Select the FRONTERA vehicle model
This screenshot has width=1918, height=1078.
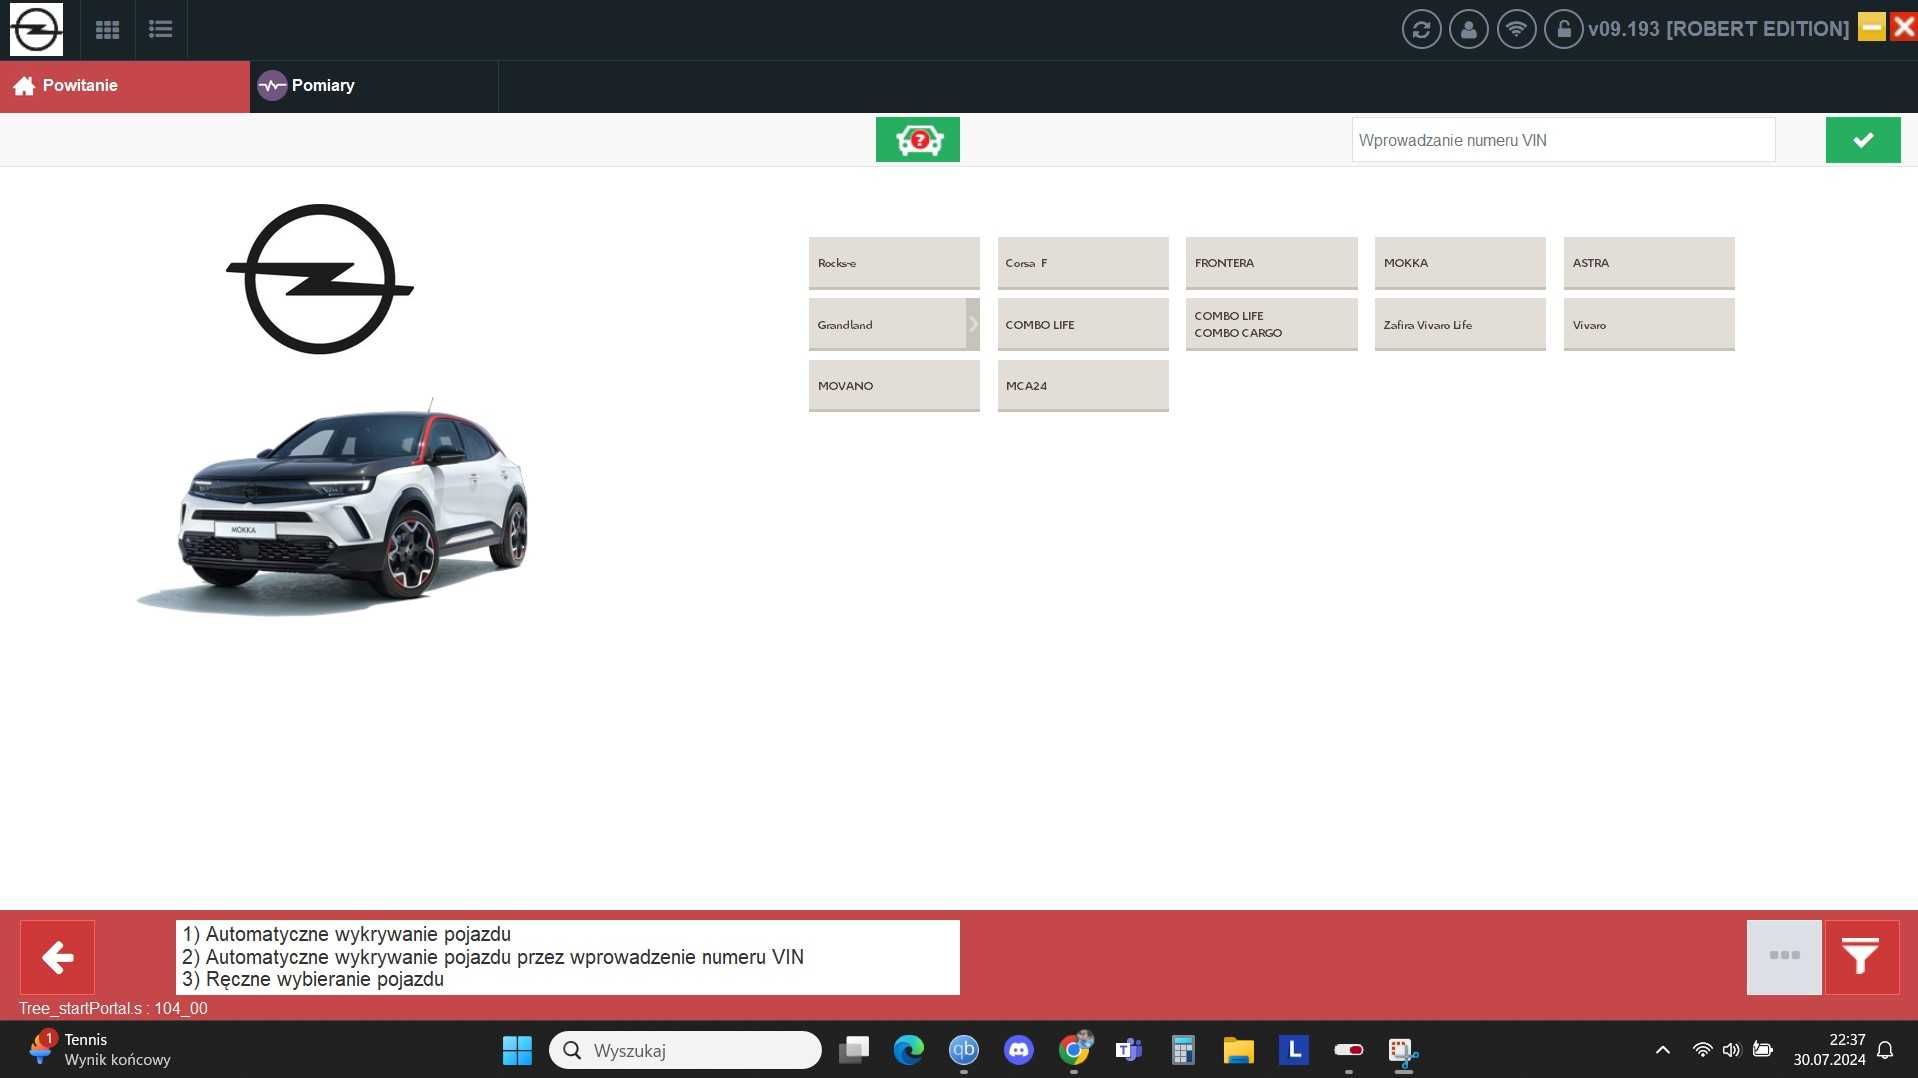click(x=1271, y=263)
